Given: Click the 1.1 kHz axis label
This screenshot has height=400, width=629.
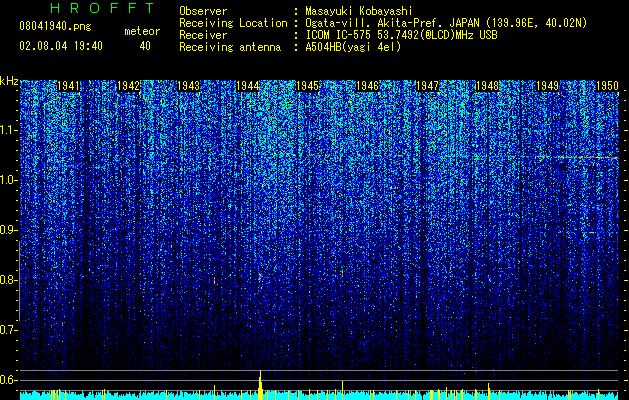Looking at the screenshot, I should click(8, 130).
